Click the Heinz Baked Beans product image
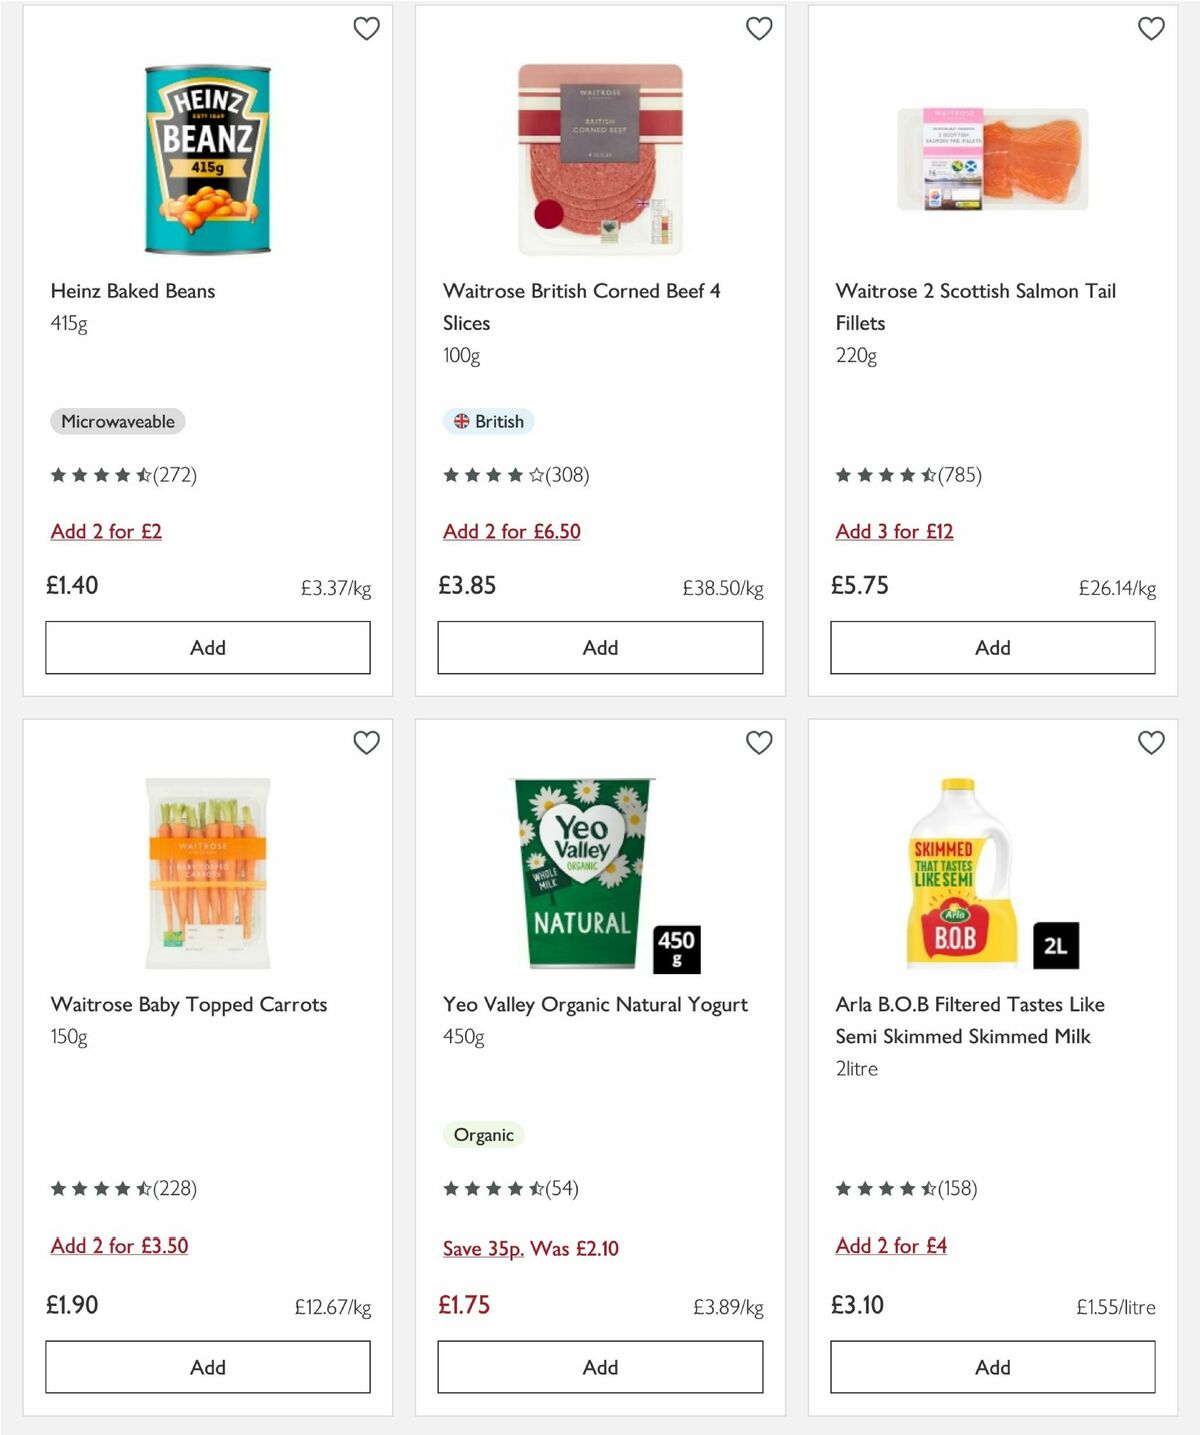This screenshot has height=1435, width=1200. pyautogui.click(x=206, y=157)
